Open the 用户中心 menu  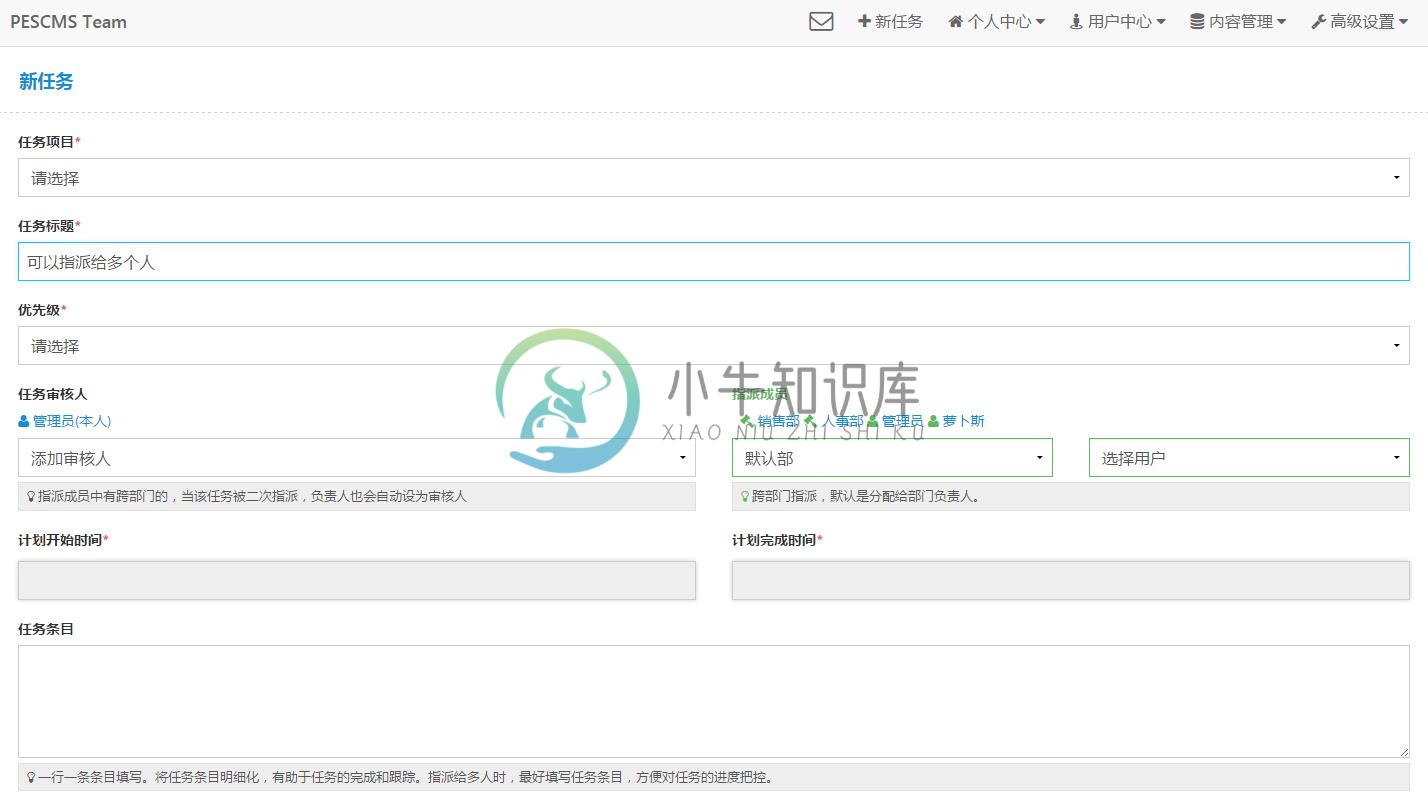pyautogui.click(x=1117, y=21)
